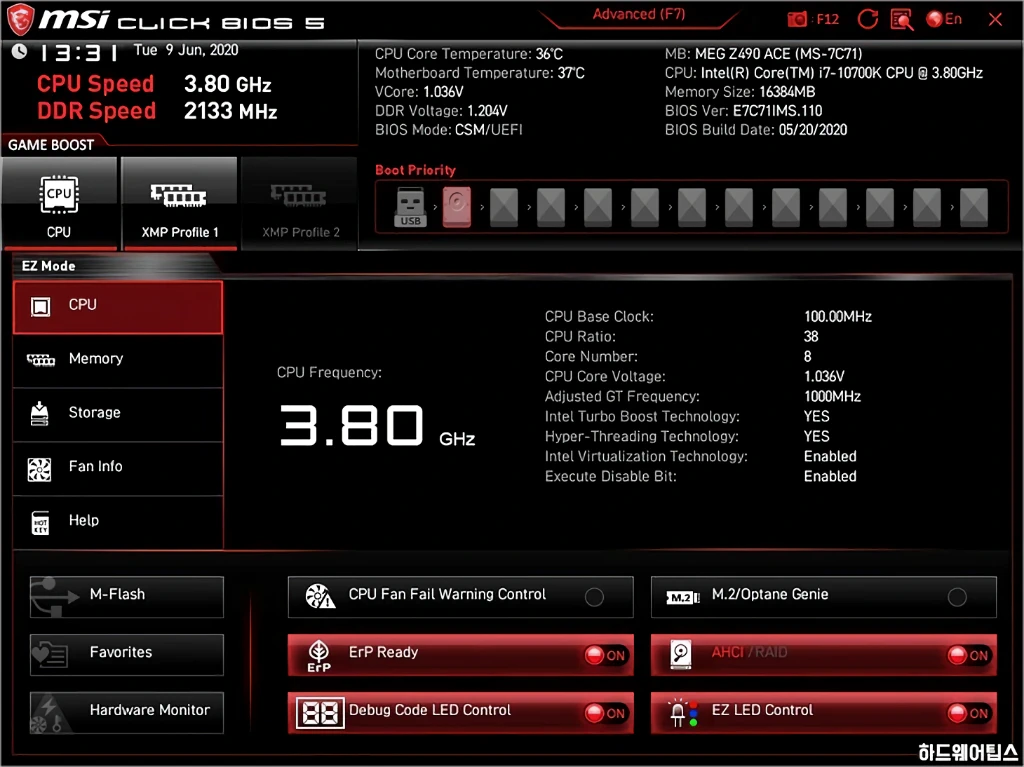This screenshot has height=767, width=1024.
Task: Select the last boot priority slot
Action: (974, 207)
